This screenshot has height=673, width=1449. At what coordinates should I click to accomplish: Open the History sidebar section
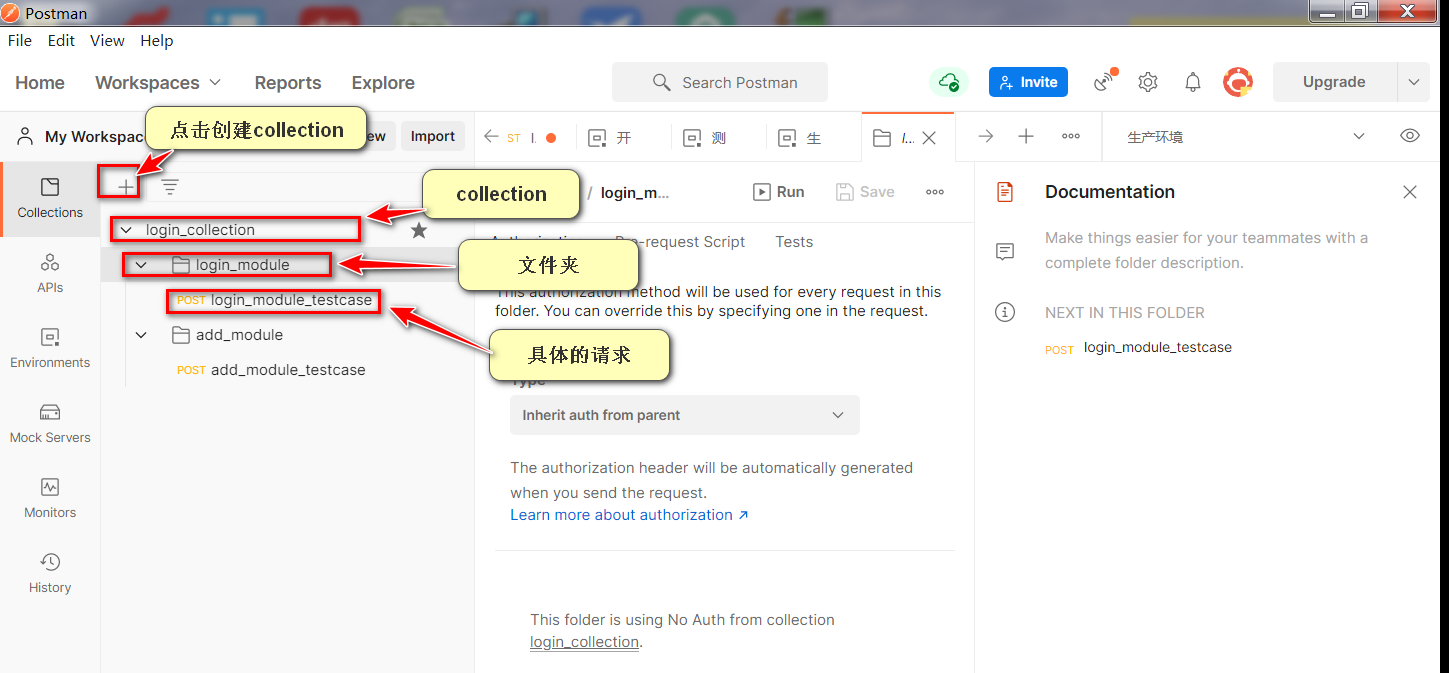point(50,574)
